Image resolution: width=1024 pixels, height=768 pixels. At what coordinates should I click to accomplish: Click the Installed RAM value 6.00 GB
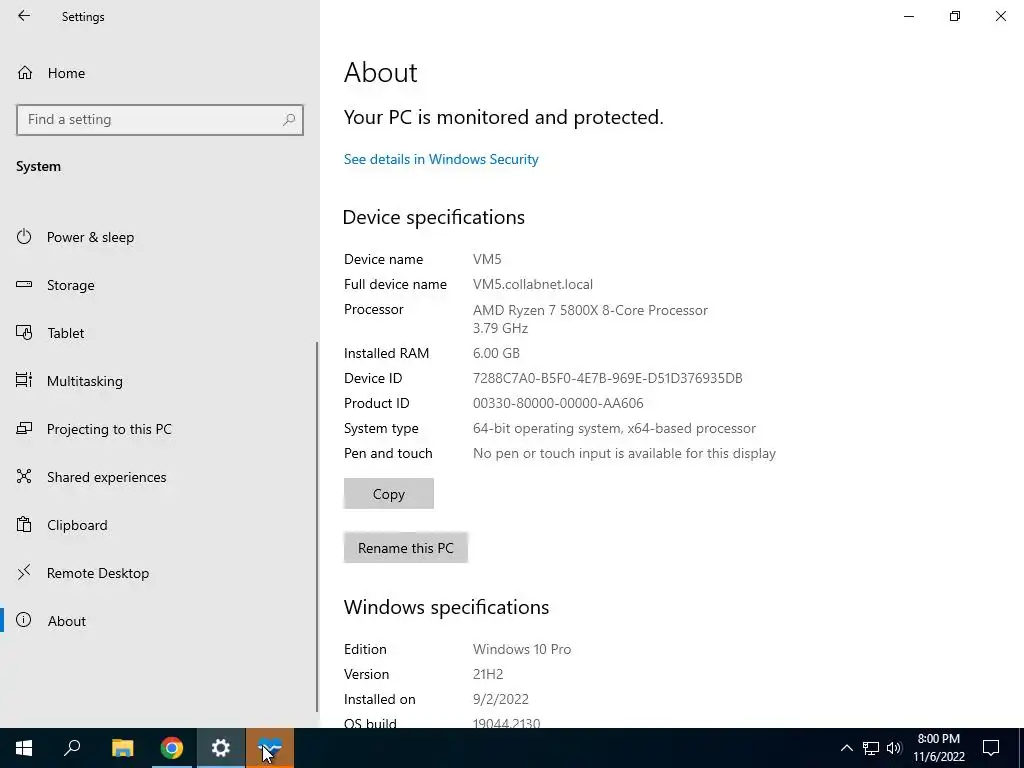point(496,353)
